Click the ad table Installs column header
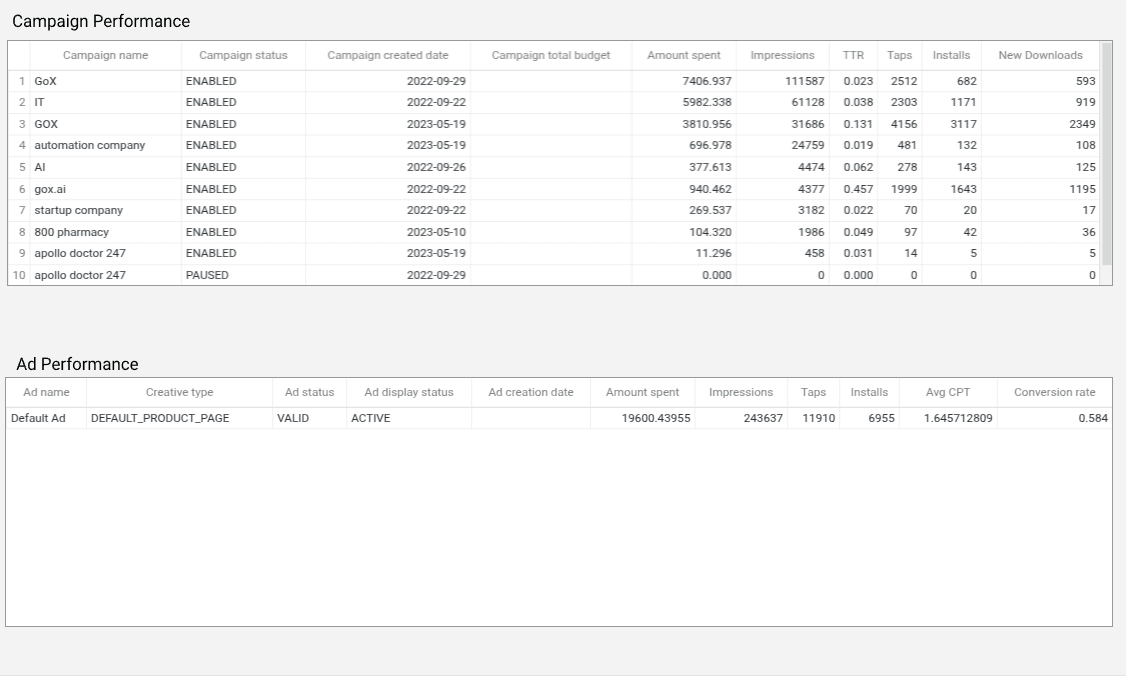 point(869,392)
